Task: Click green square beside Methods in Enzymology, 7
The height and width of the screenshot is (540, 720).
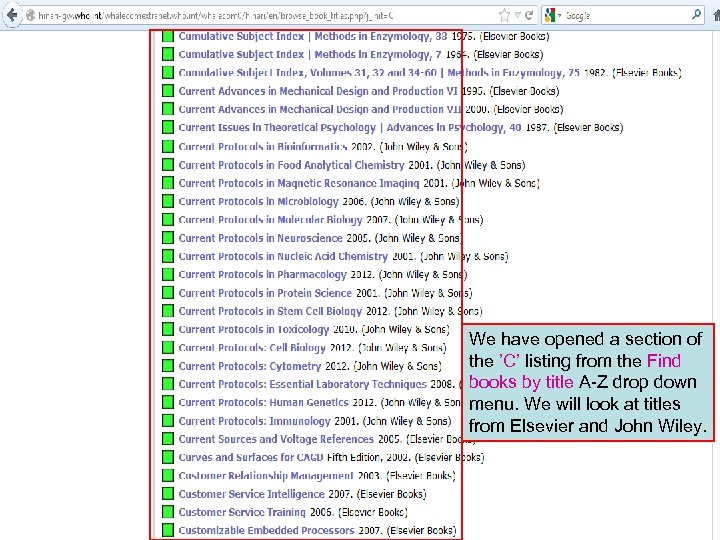Action: [x=168, y=54]
